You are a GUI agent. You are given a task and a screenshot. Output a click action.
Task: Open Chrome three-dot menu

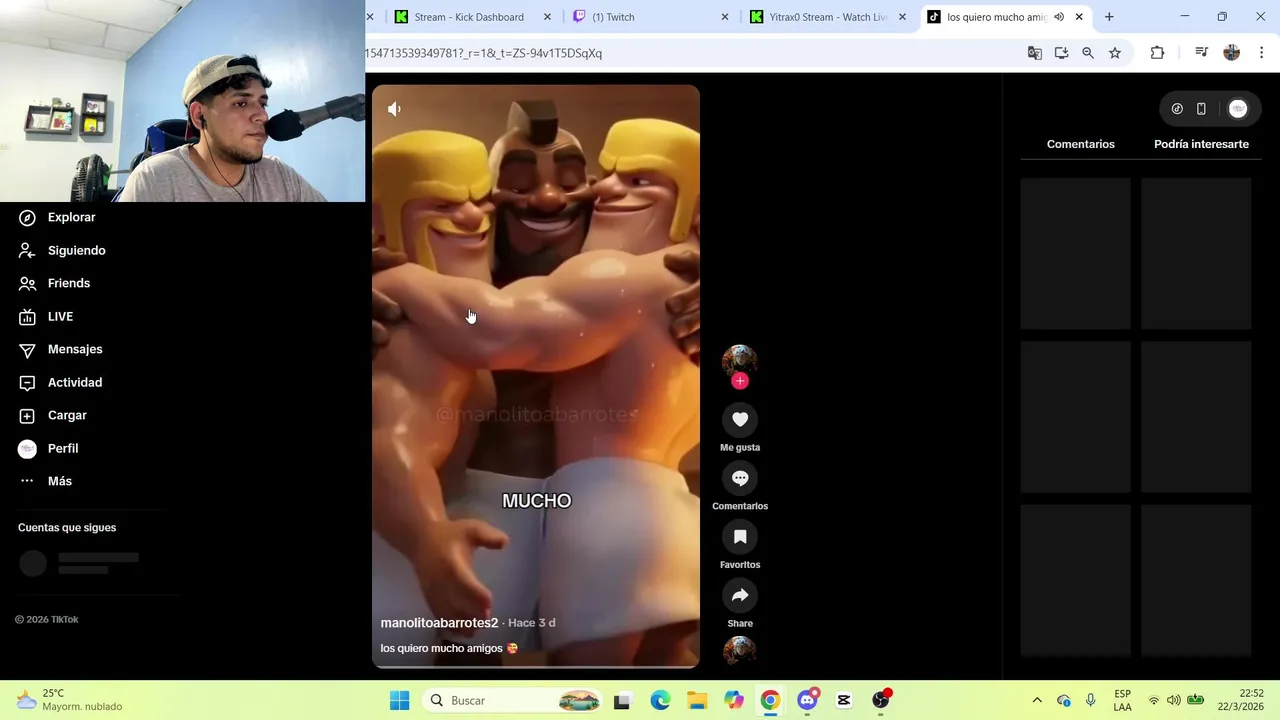[1261, 53]
